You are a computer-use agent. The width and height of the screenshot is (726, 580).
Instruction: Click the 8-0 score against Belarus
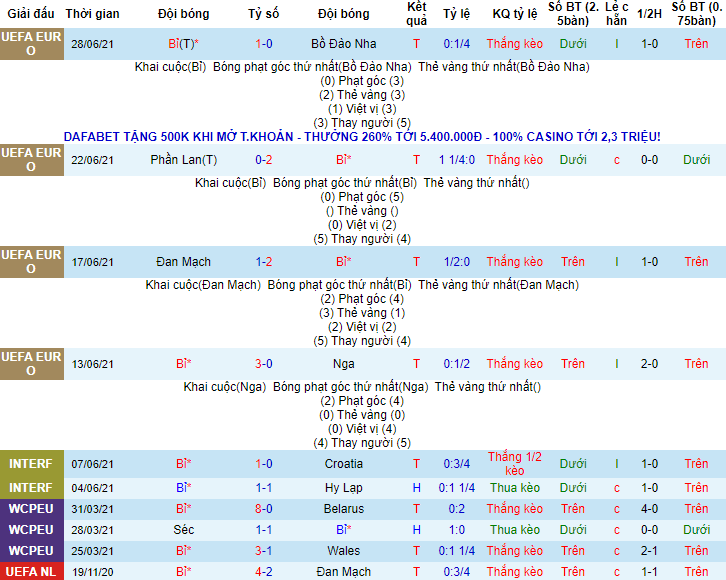coord(264,508)
